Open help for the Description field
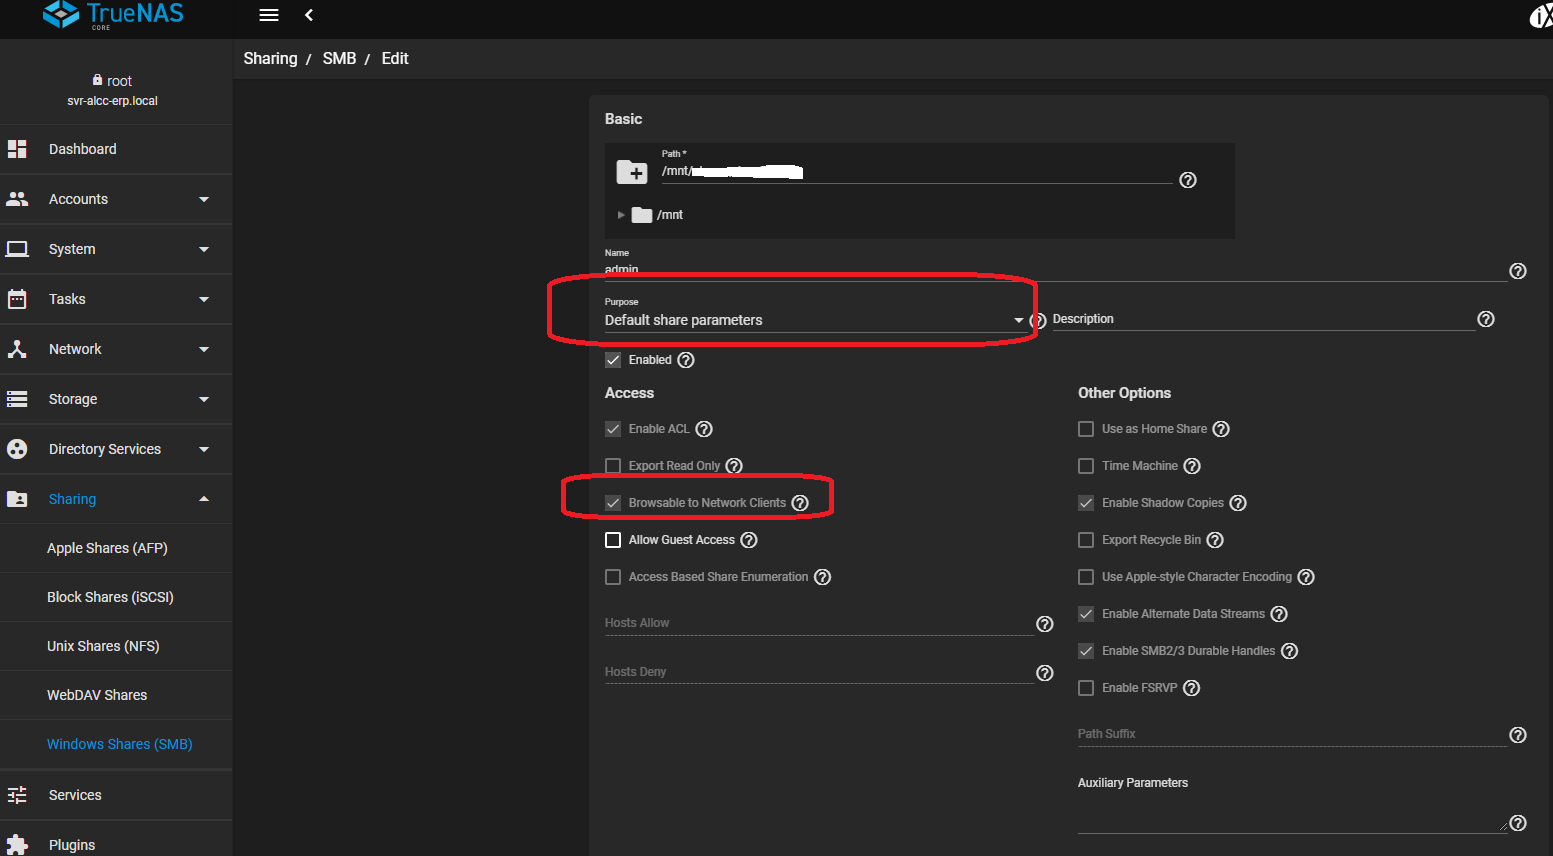The image size is (1553, 856). 1486,319
